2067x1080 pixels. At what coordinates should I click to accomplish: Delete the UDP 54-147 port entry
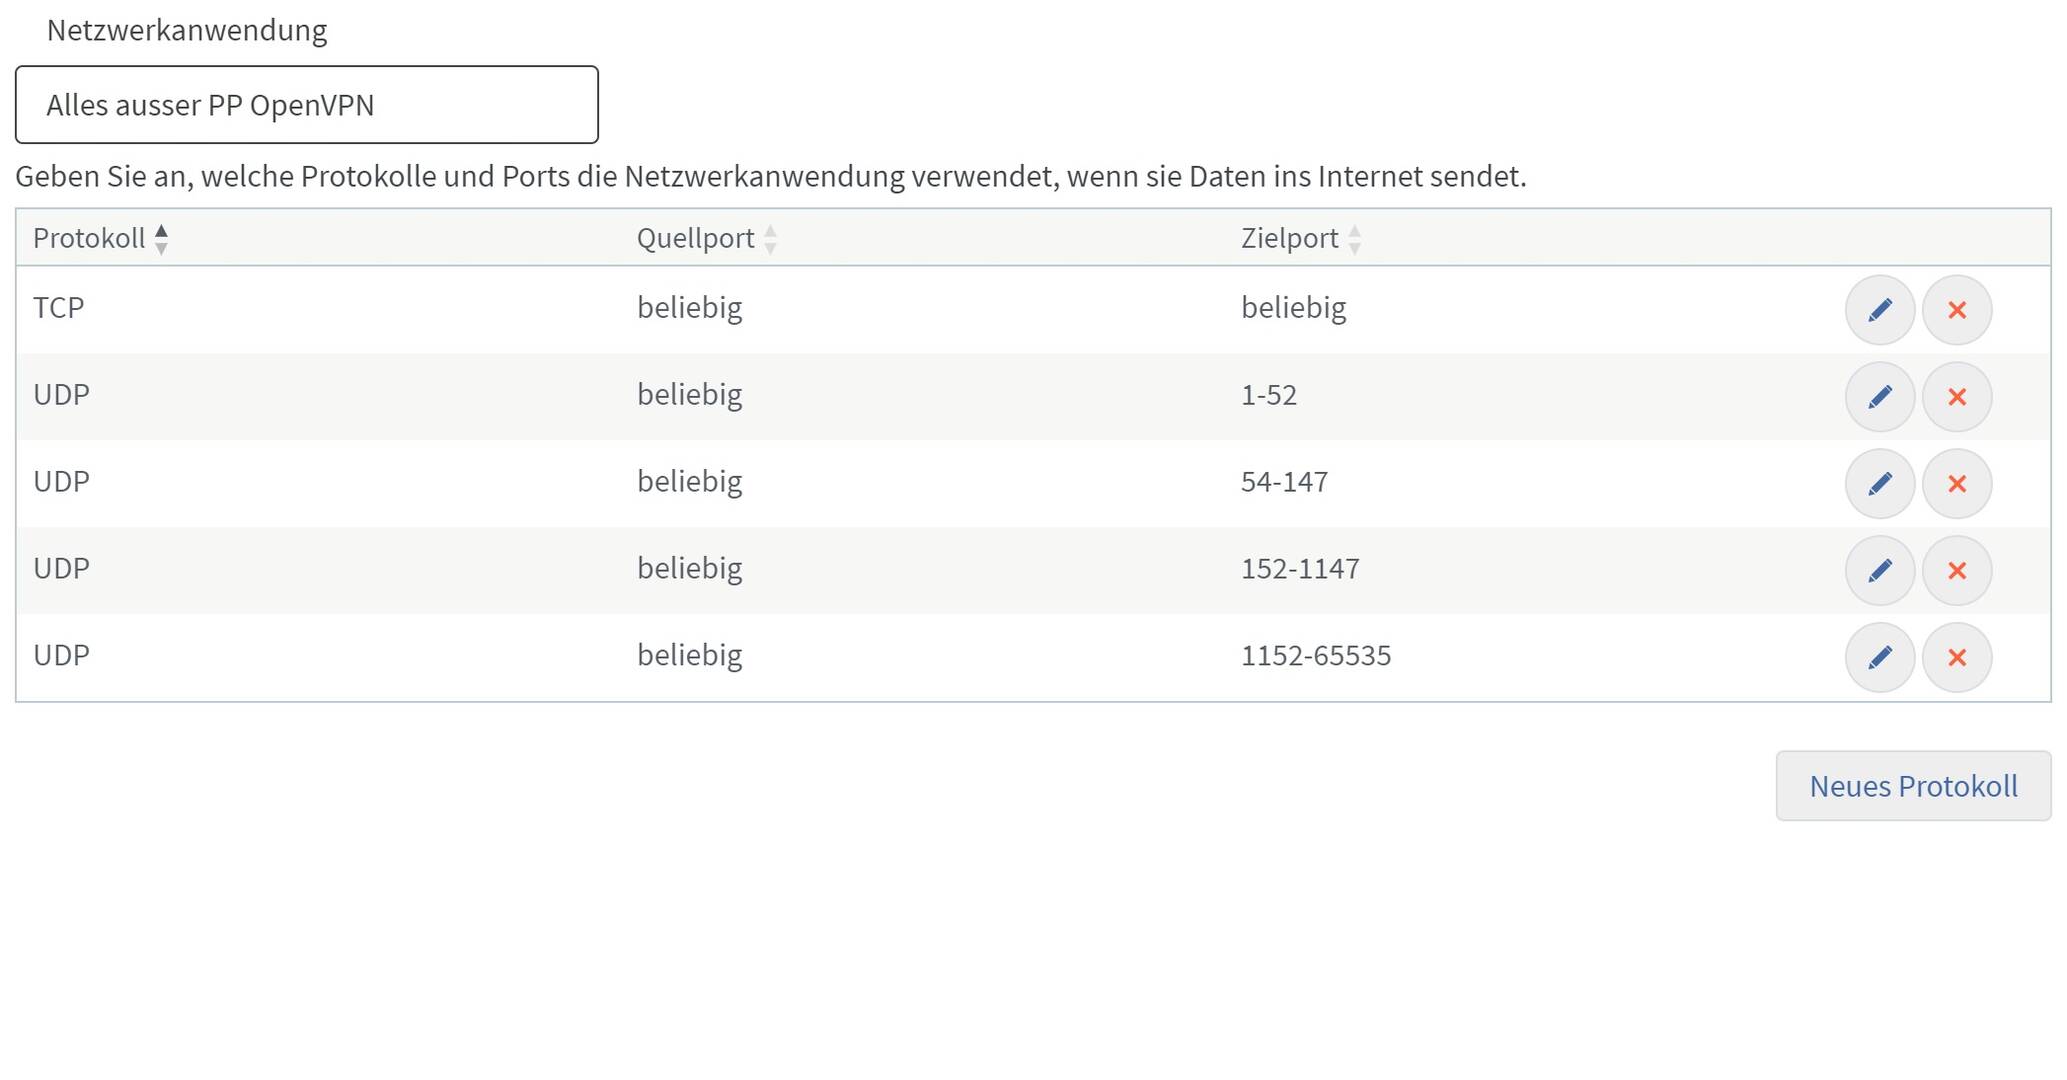pos(1957,484)
